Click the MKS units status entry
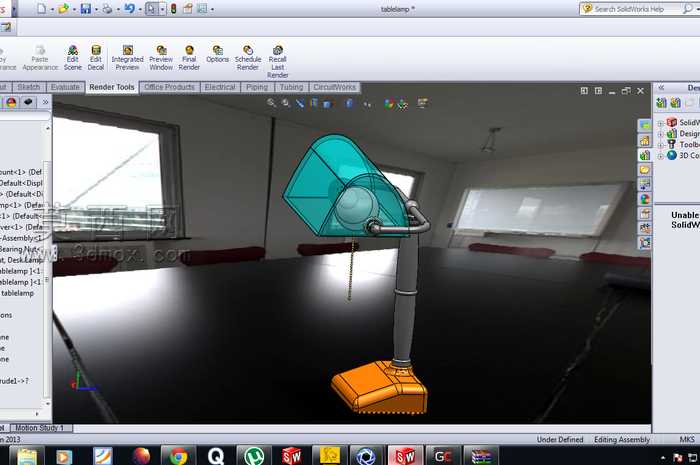 [687, 440]
